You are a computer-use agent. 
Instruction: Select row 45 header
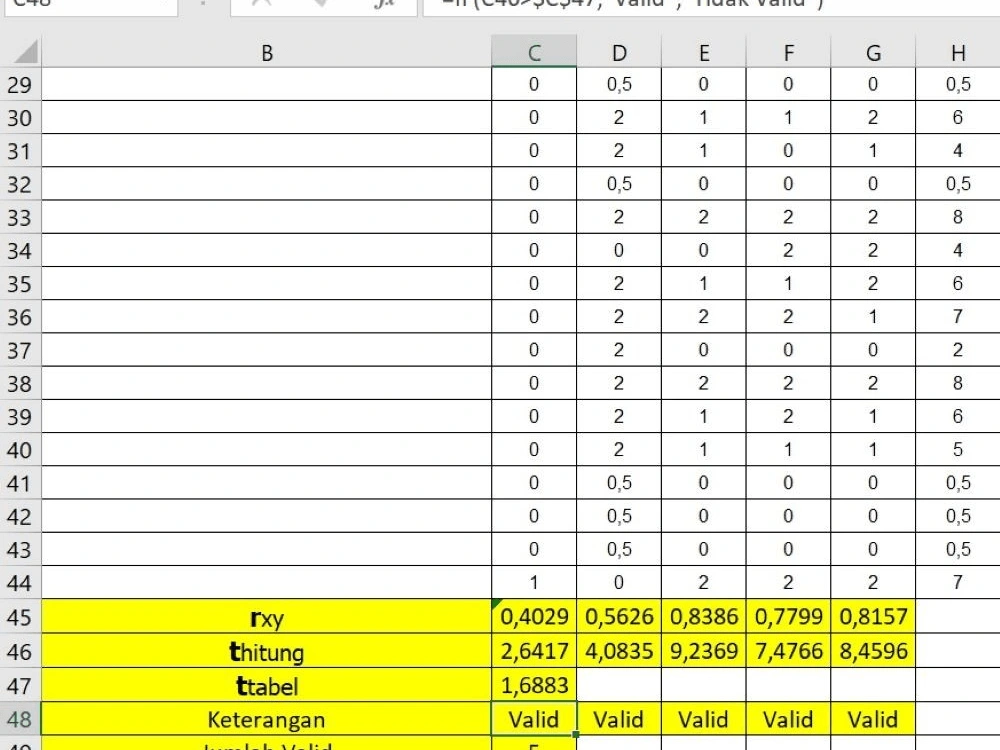(x=20, y=616)
